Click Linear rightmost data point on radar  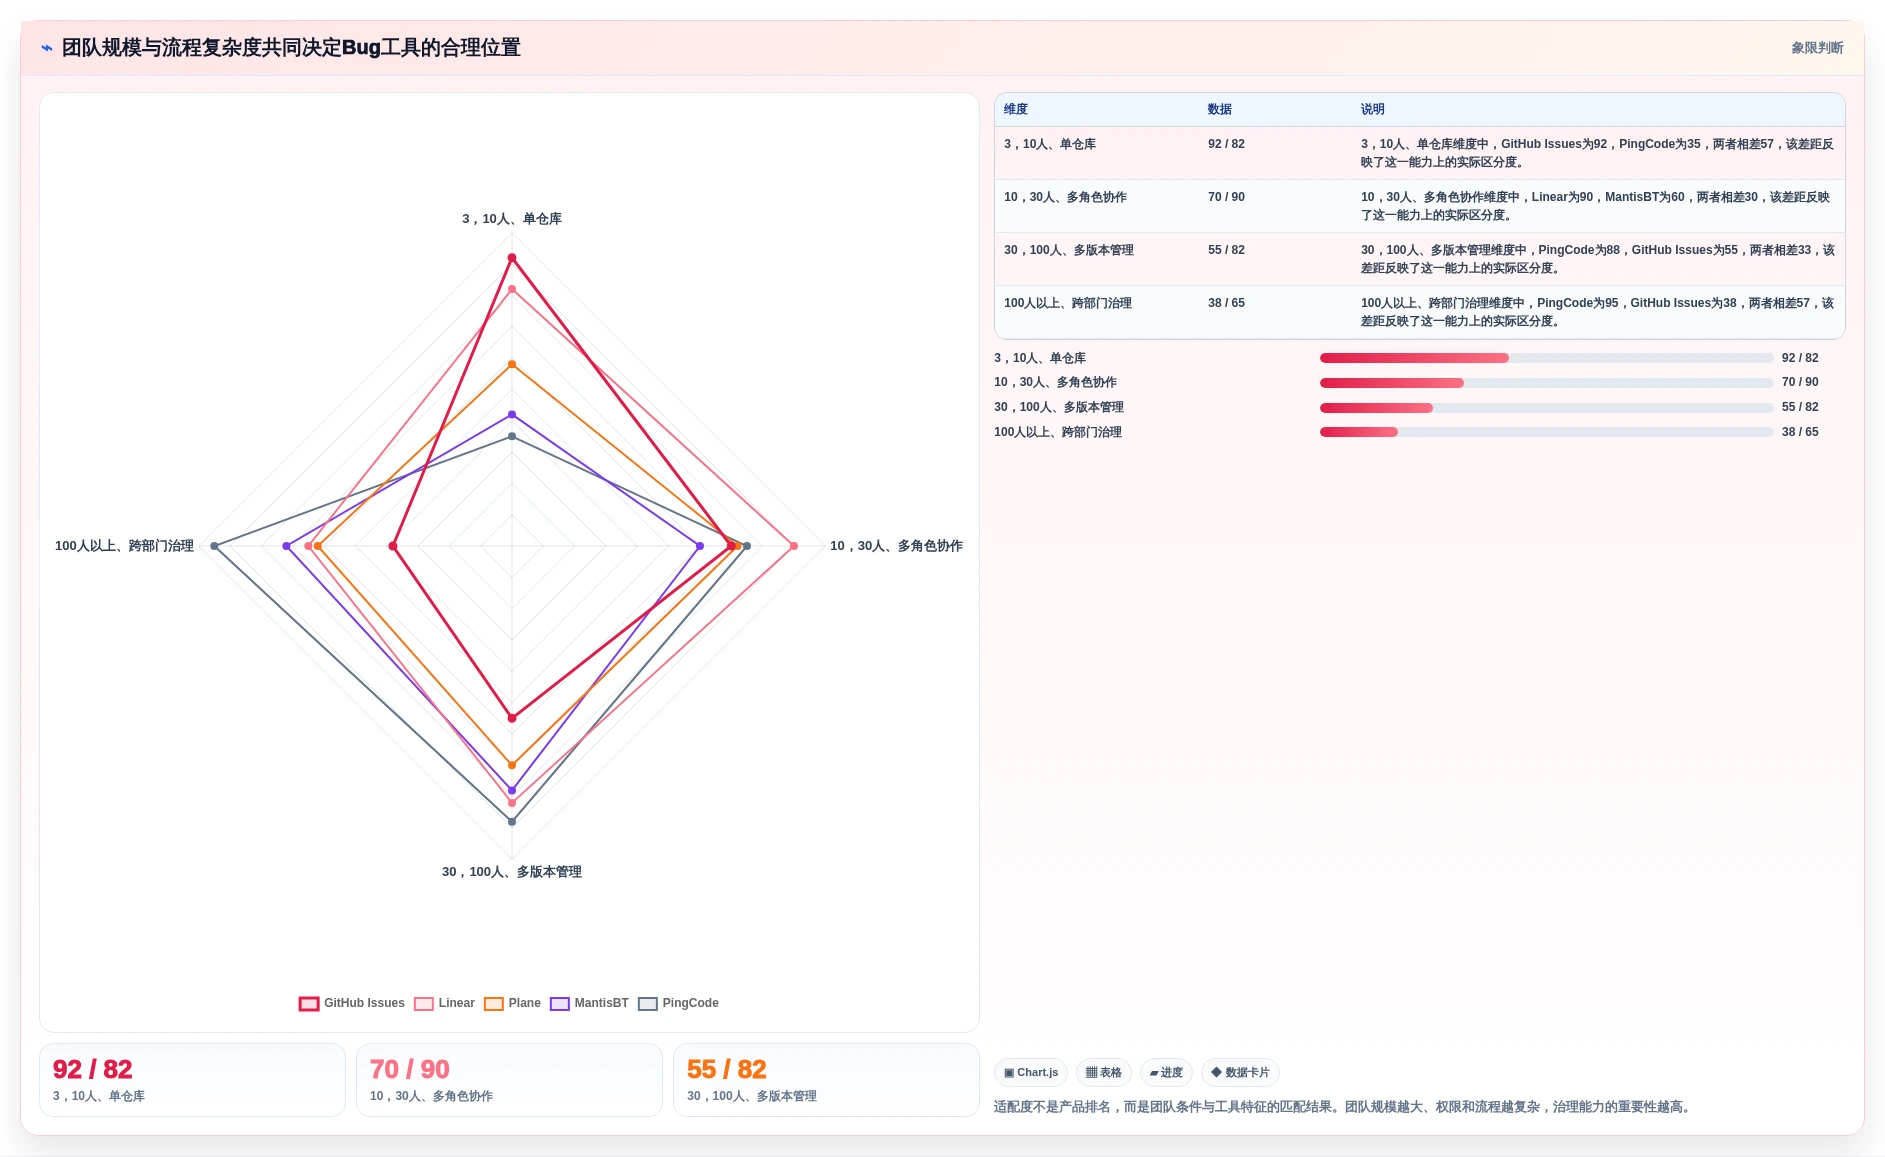pyautogui.click(x=794, y=546)
